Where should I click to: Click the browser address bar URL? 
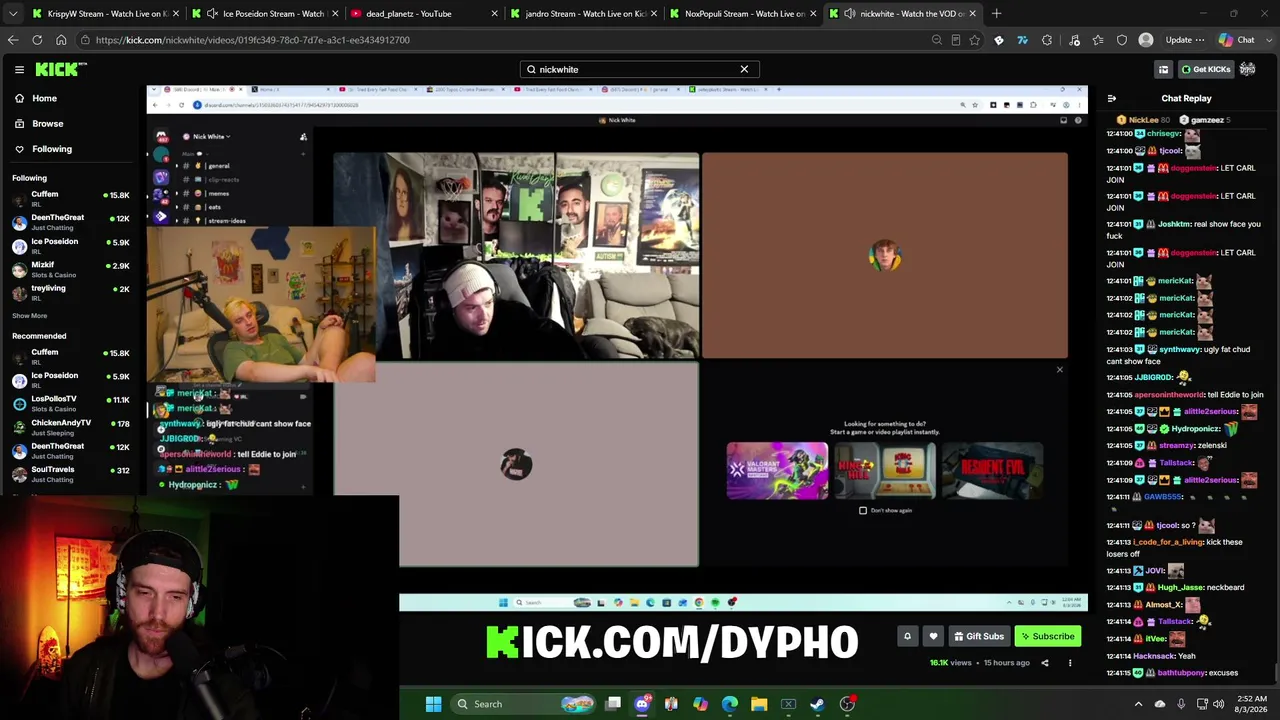pyautogui.click(x=253, y=40)
